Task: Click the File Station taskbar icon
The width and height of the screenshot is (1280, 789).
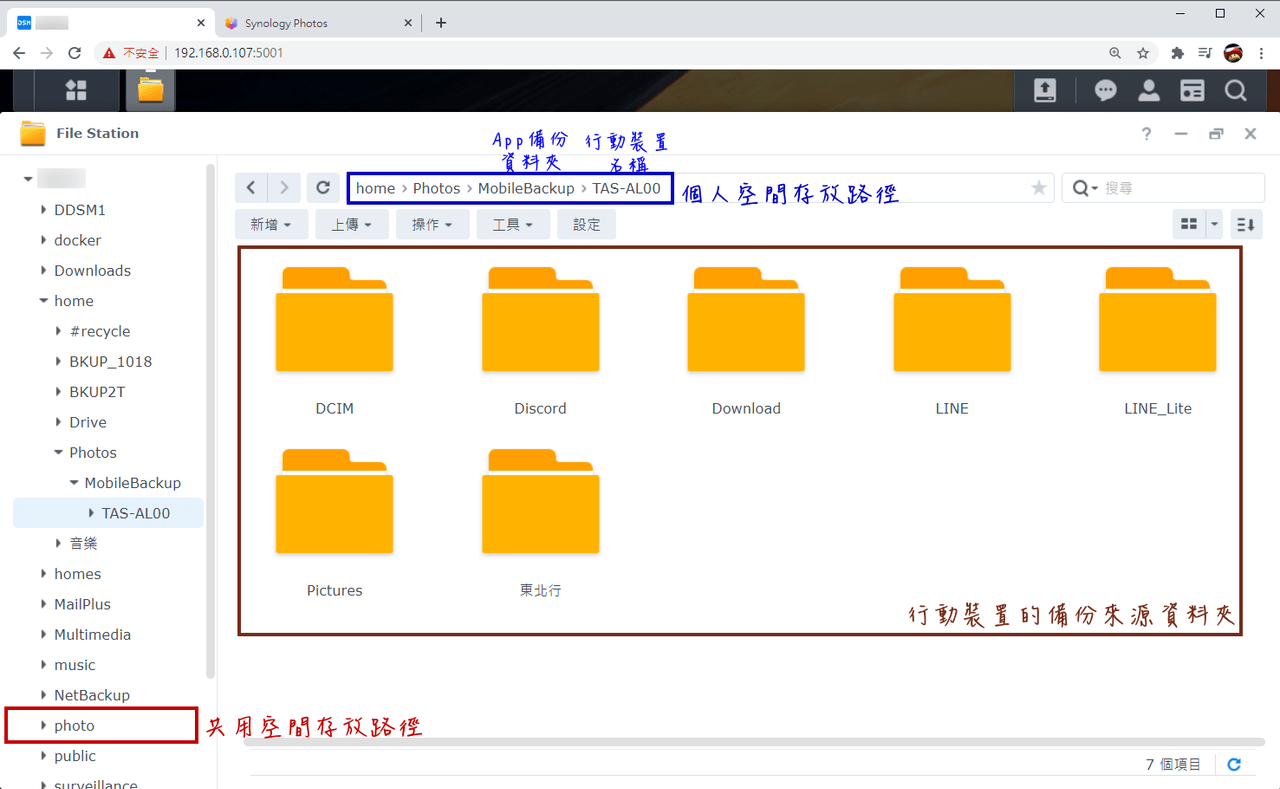Action: click(150, 90)
